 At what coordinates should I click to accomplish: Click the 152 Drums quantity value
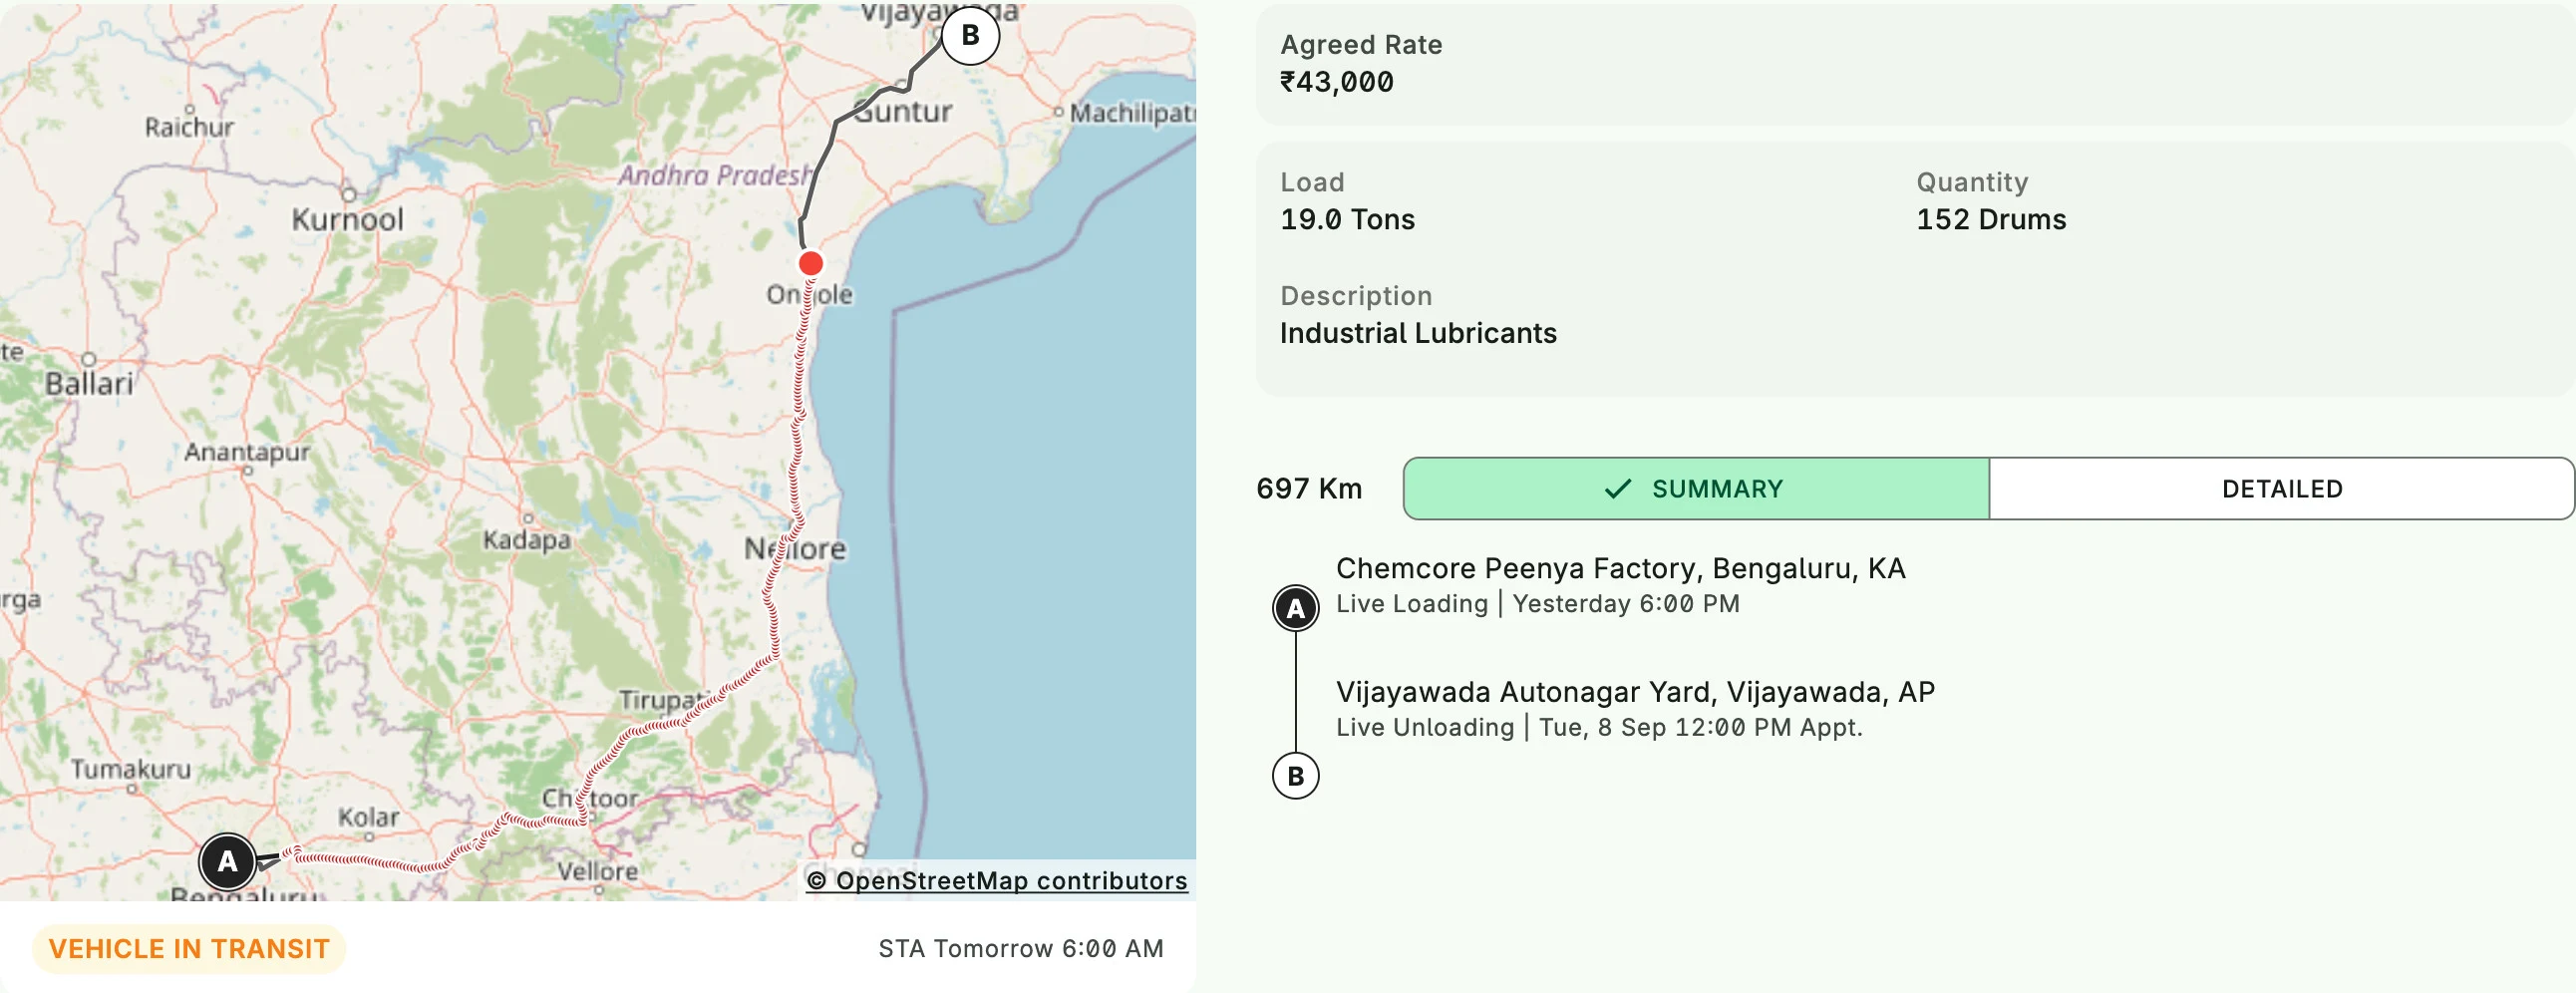point(1990,220)
